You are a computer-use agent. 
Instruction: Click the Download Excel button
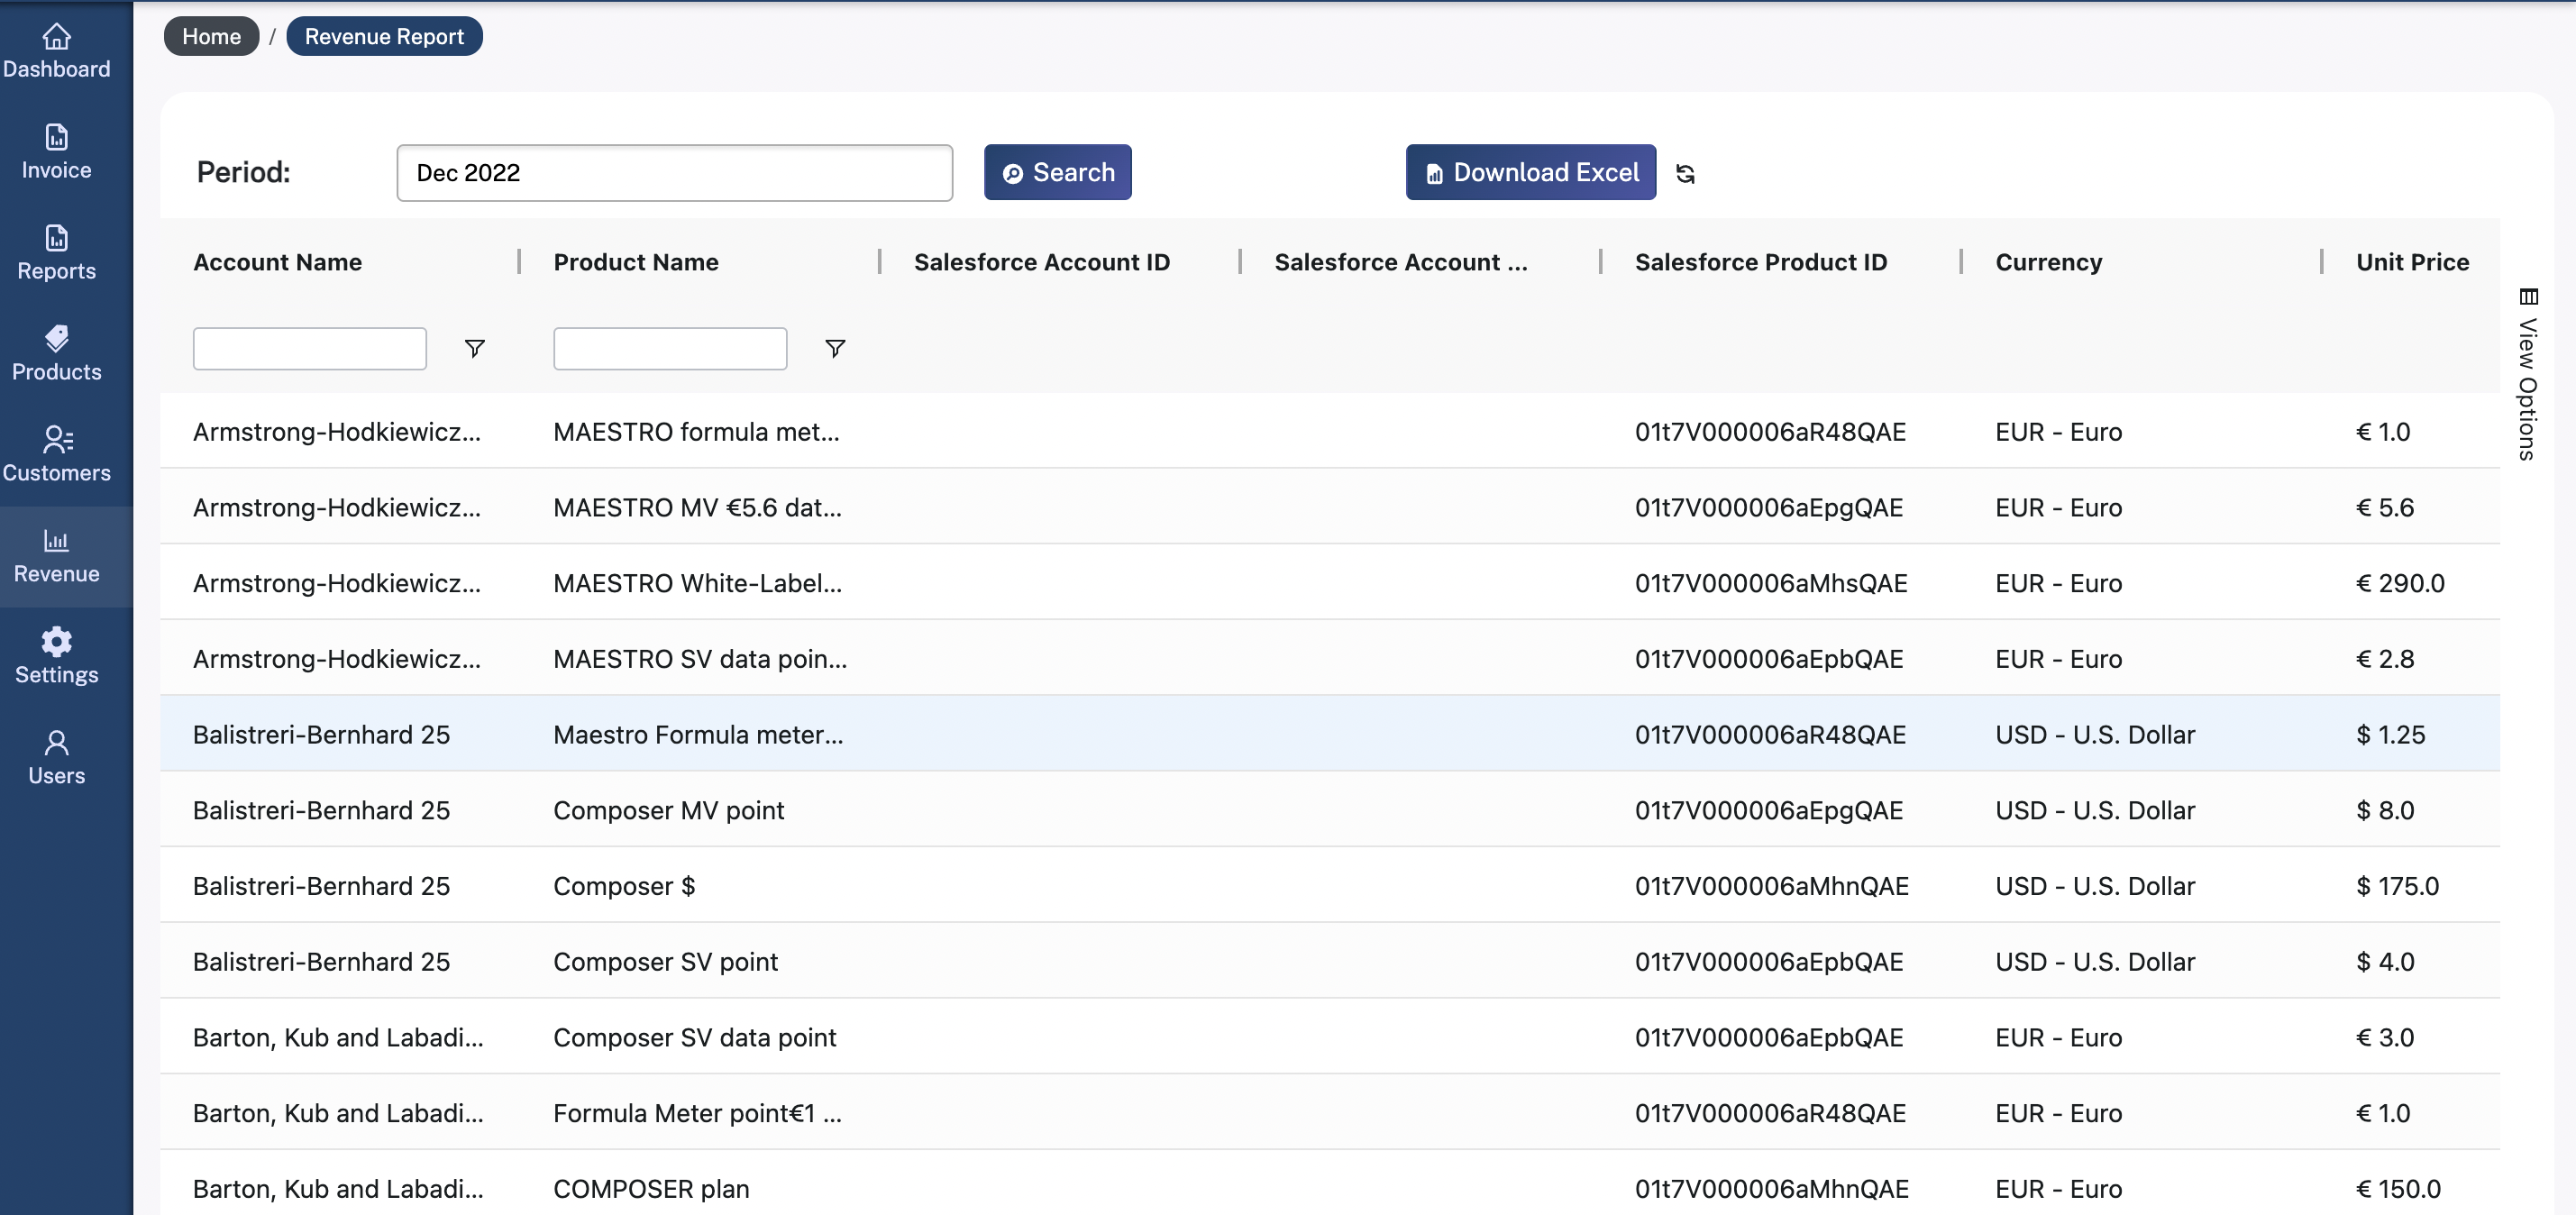[x=1530, y=170]
